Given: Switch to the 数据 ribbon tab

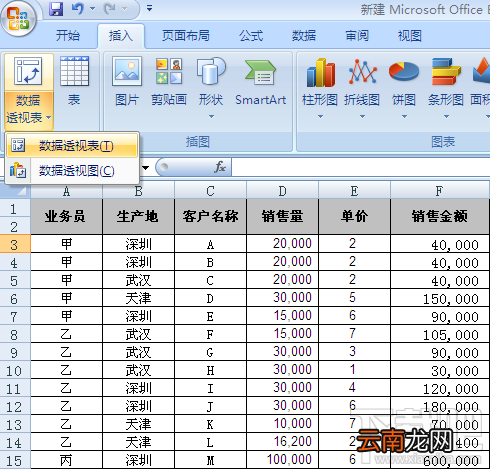Looking at the screenshot, I should click(x=304, y=36).
